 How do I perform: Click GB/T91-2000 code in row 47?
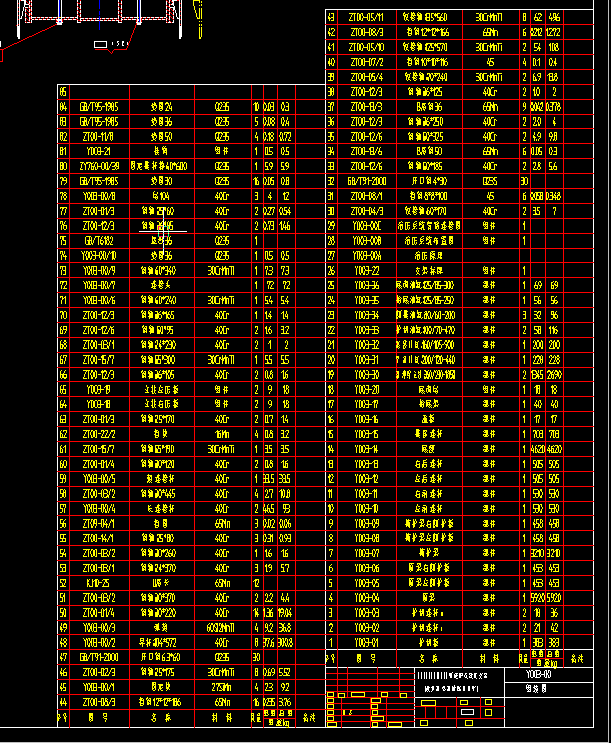pyautogui.click(x=99, y=658)
